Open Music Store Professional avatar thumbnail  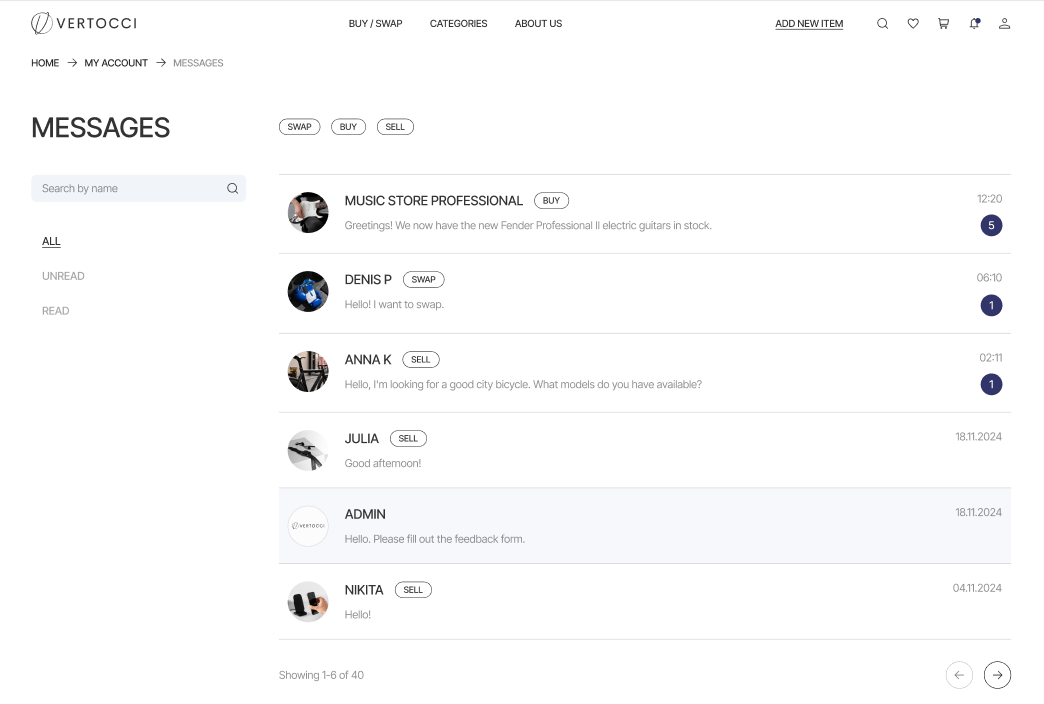coord(308,213)
